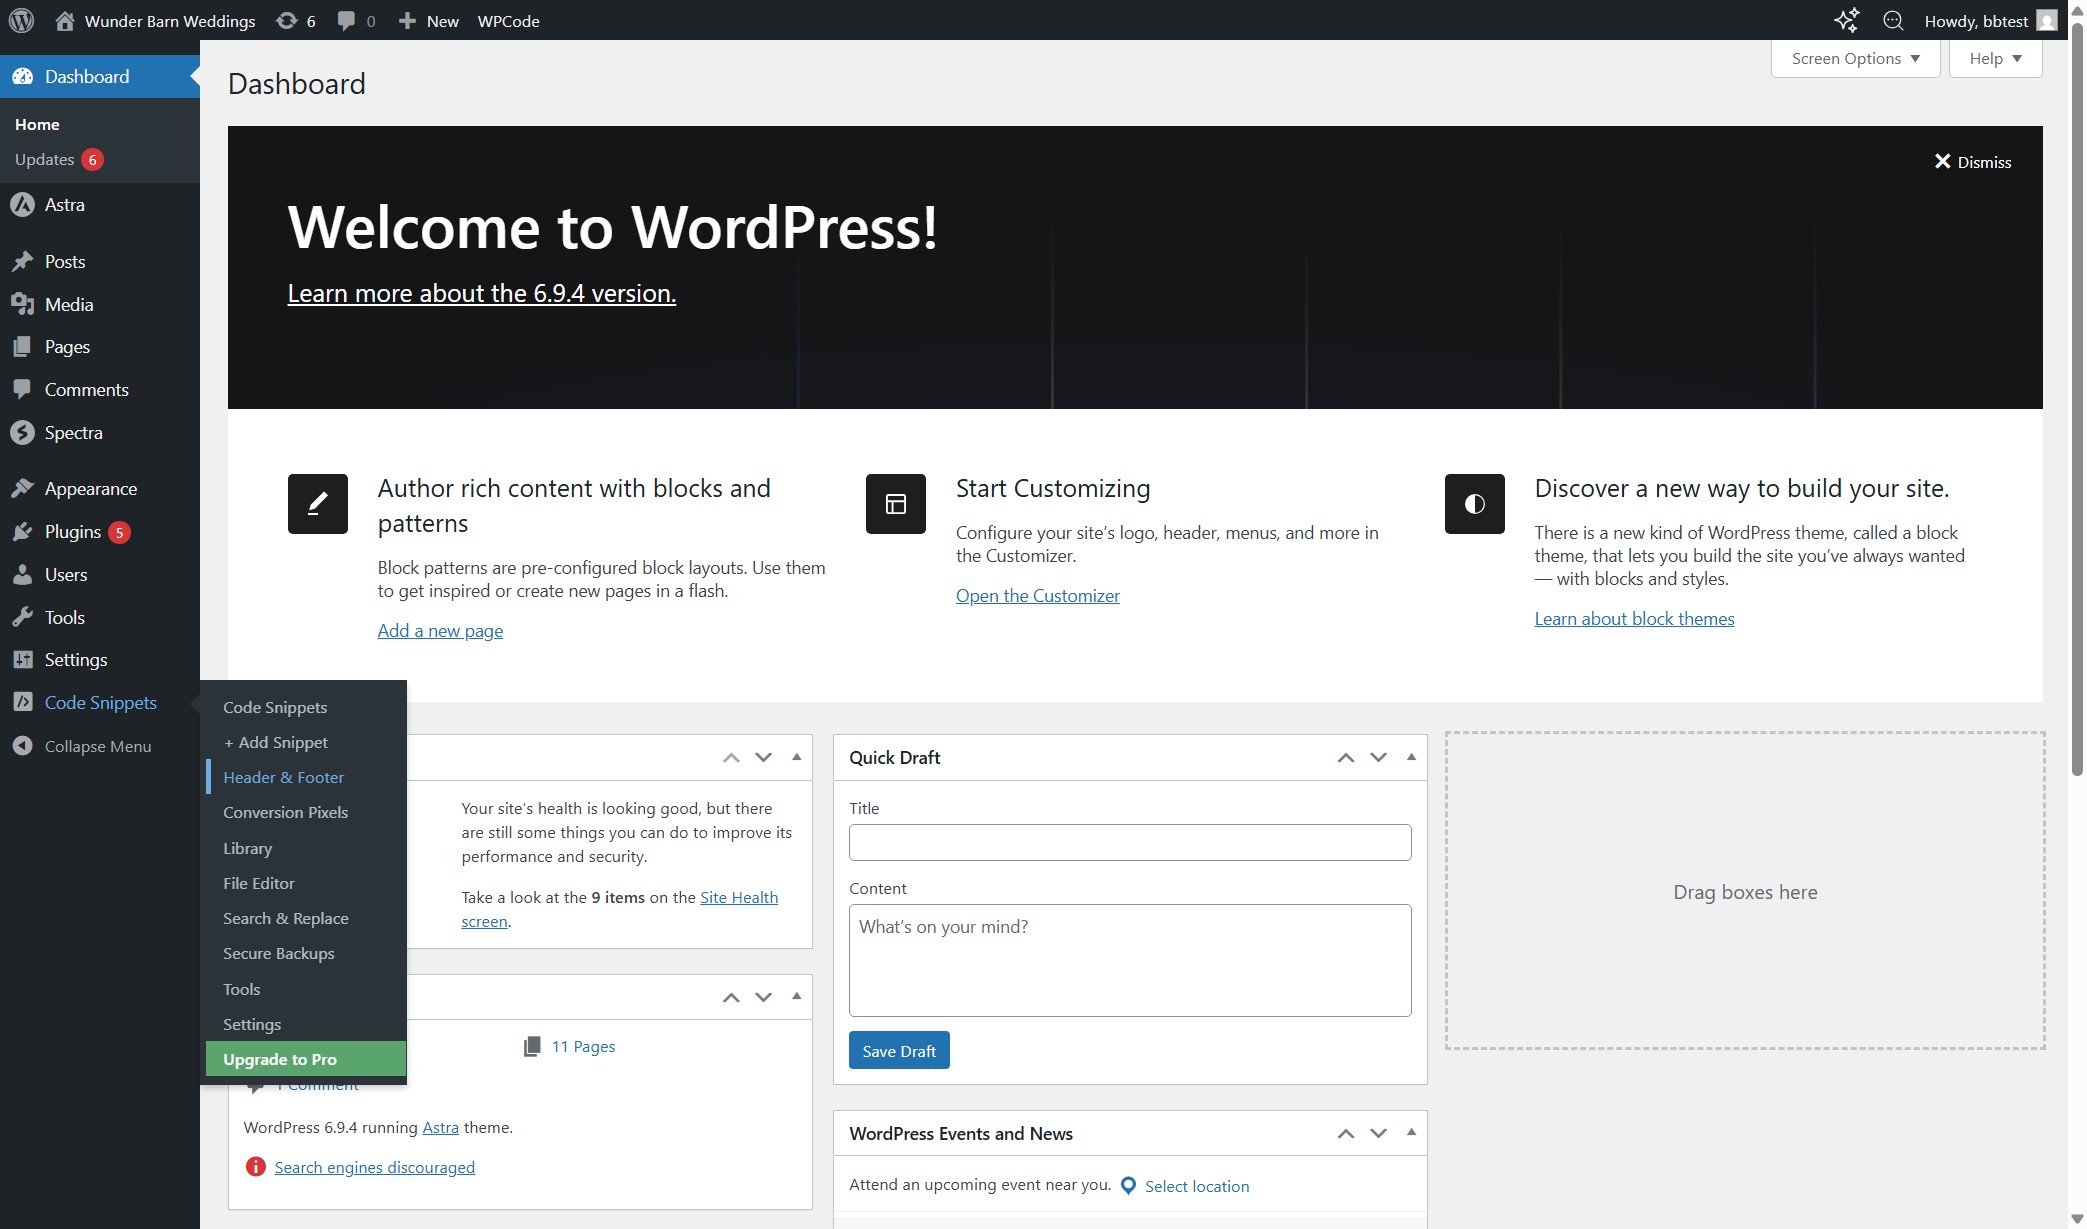Move Quick Draft box down
Viewport: 2087px width, 1229px height.
(1378, 758)
